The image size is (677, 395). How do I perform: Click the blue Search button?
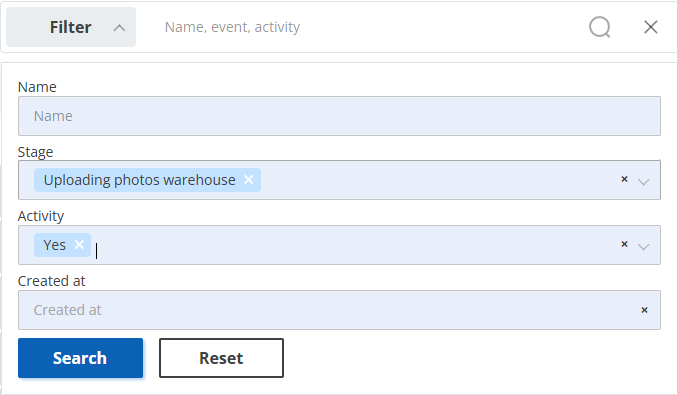(80, 358)
